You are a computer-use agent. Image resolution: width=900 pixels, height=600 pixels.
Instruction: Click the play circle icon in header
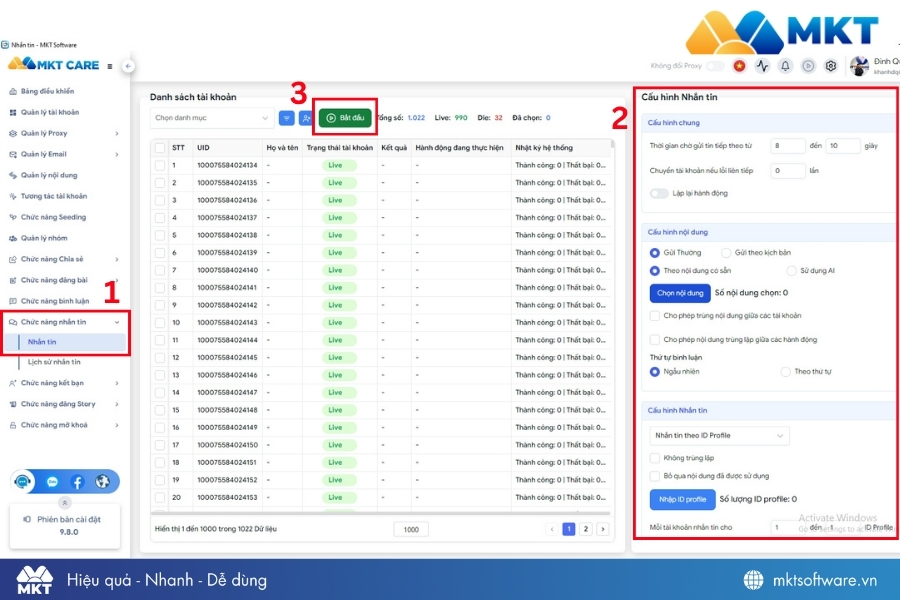coord(808,66)
